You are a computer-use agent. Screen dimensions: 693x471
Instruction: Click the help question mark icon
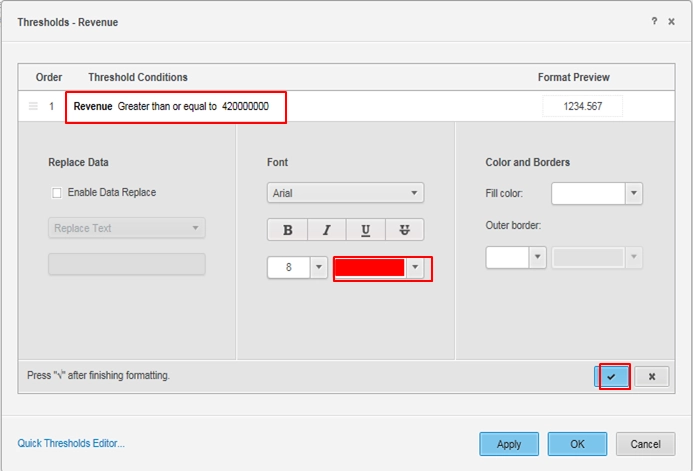point(654,21)
